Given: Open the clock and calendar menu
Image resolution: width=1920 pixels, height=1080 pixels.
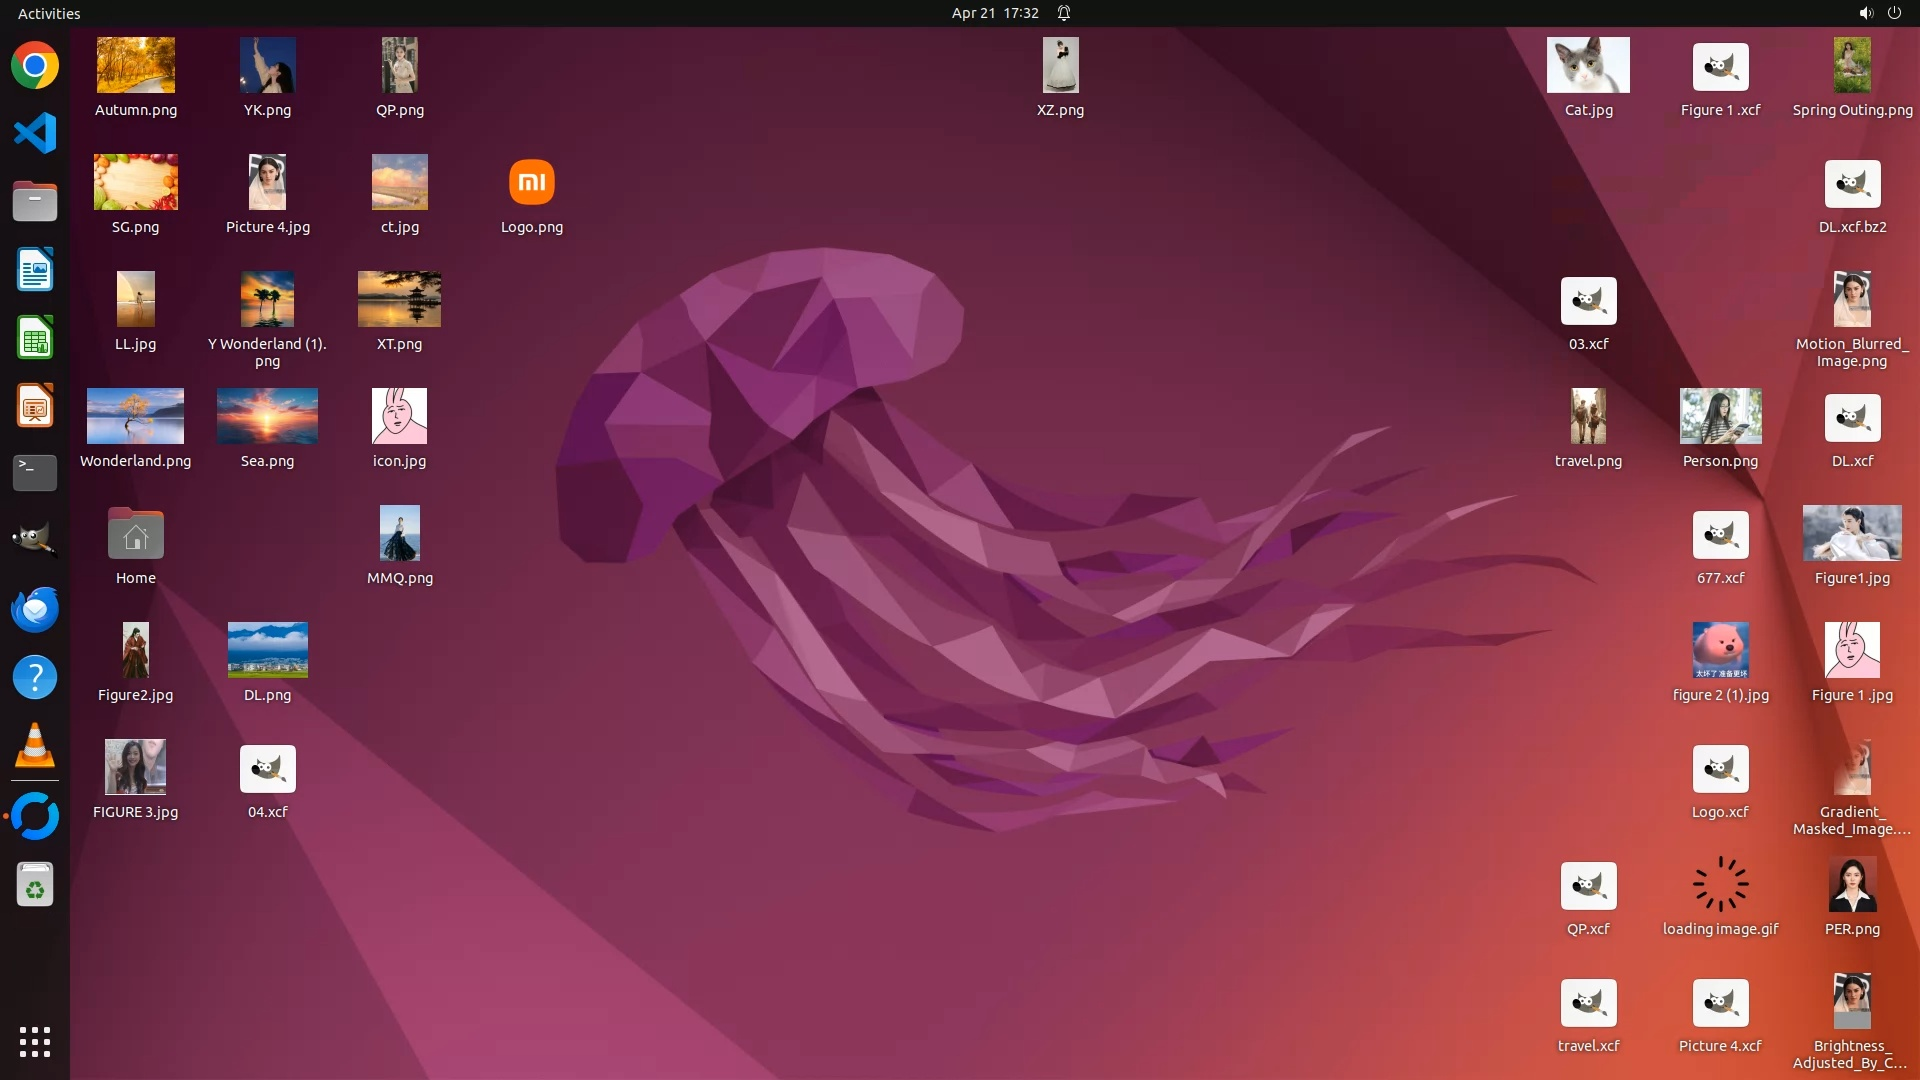Looking at the screenshot, I should [x=994, y=13].
